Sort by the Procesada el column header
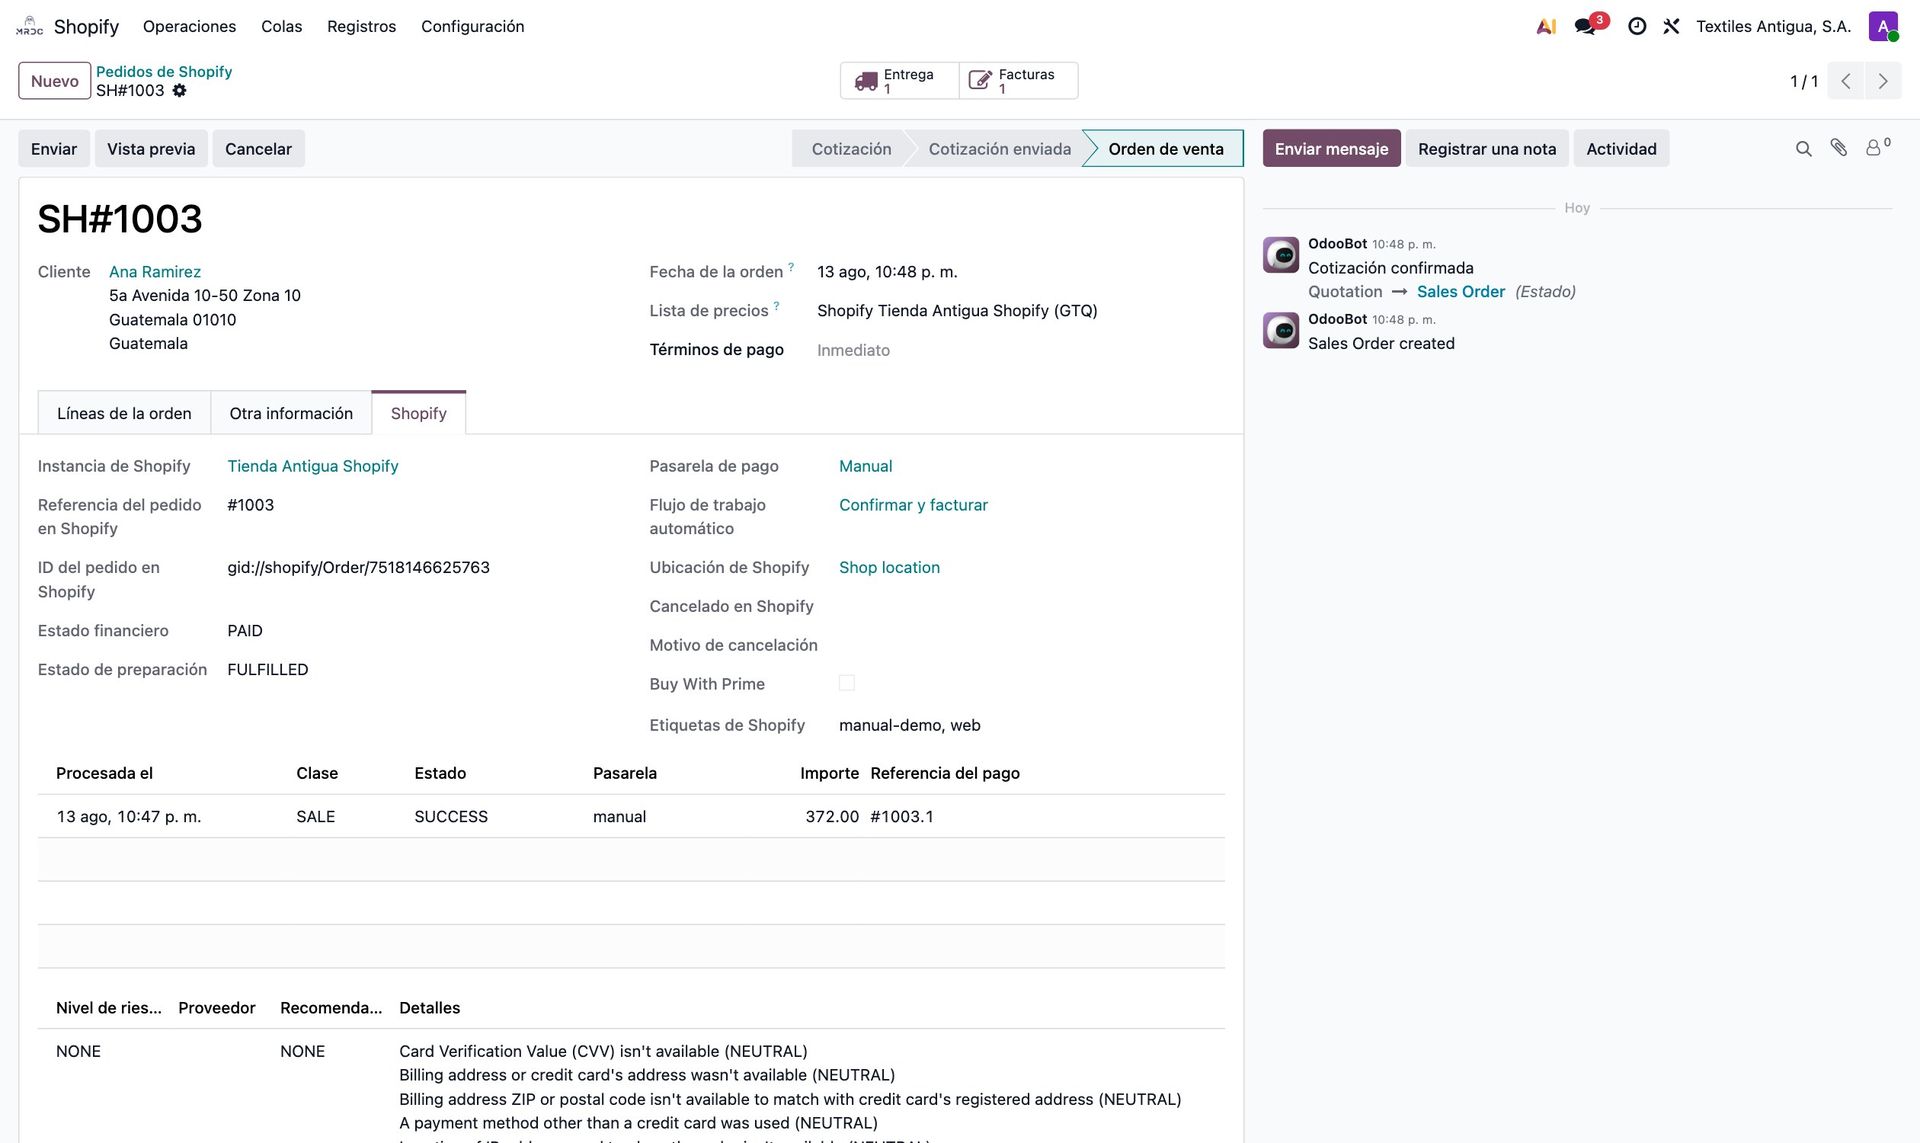This screenshot has width=1920, height=1143. pos(104,773)
